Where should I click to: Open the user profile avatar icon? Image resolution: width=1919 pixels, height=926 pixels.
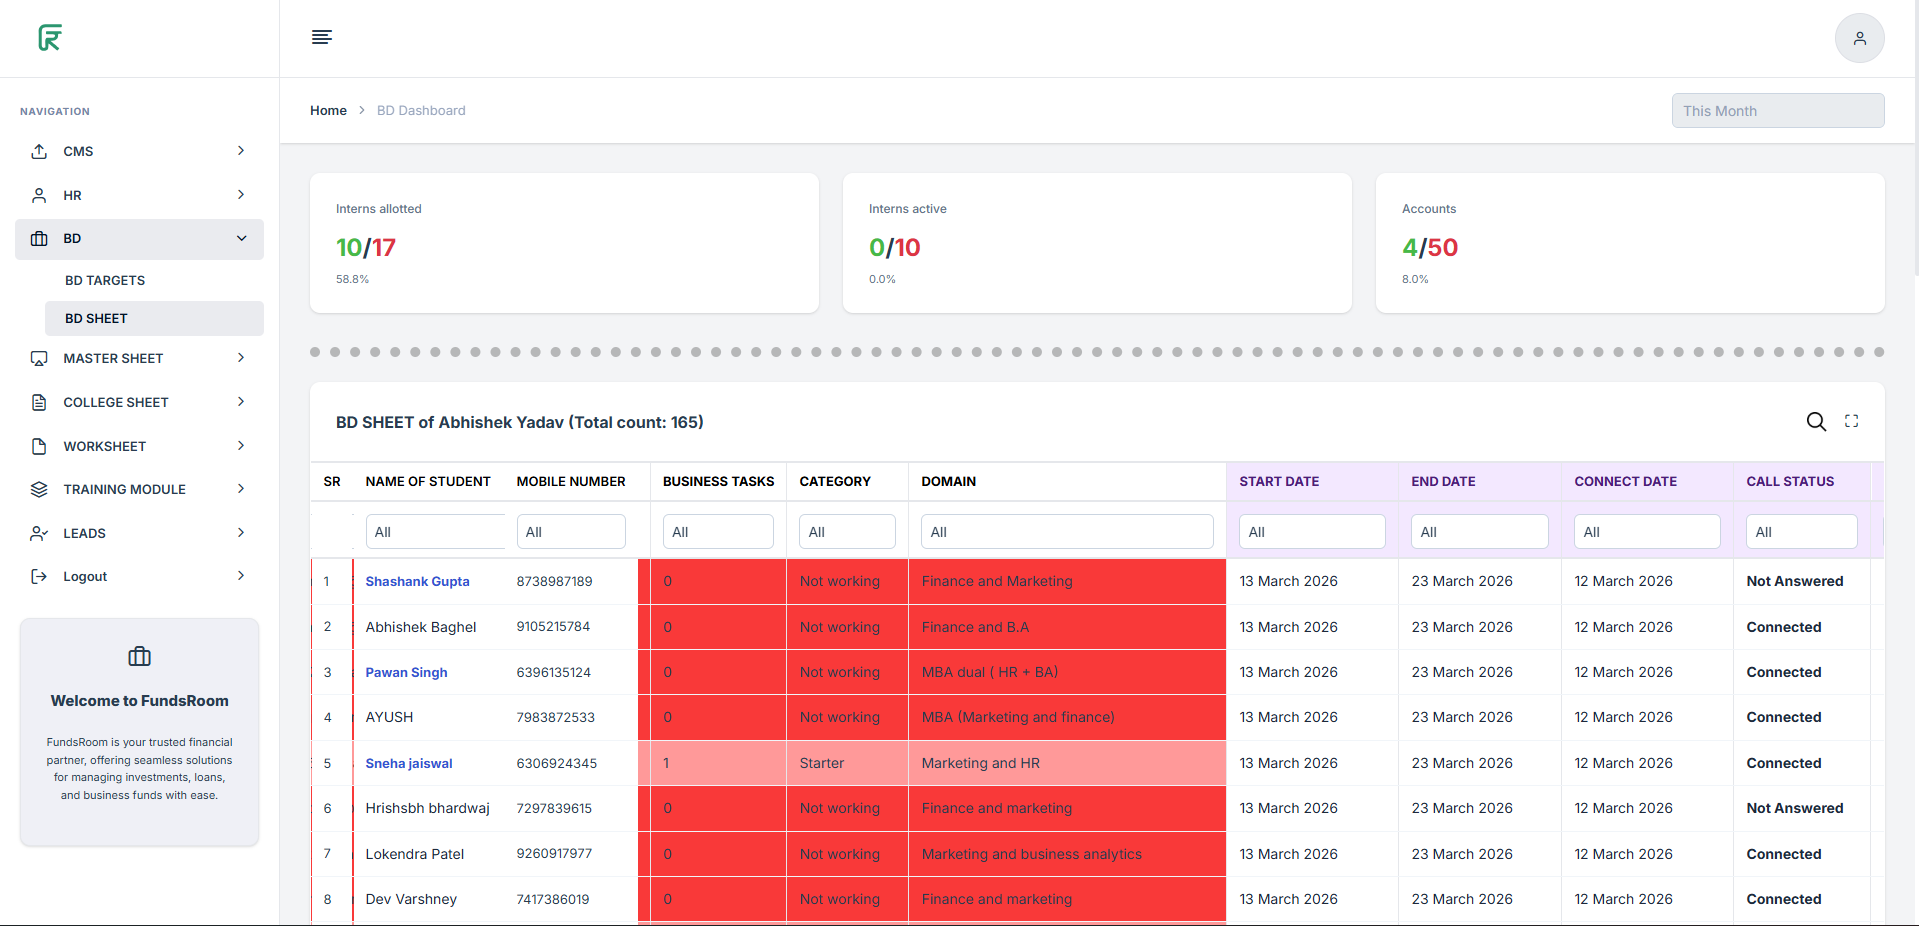click(1859, 38)
